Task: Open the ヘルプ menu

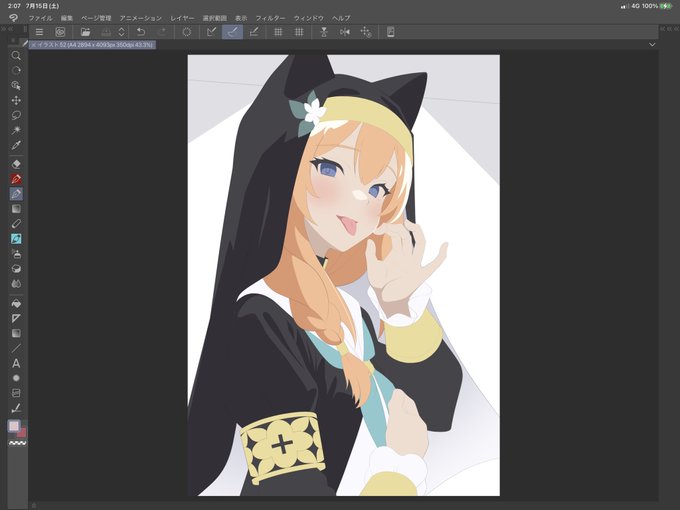Action: (341, 18)
